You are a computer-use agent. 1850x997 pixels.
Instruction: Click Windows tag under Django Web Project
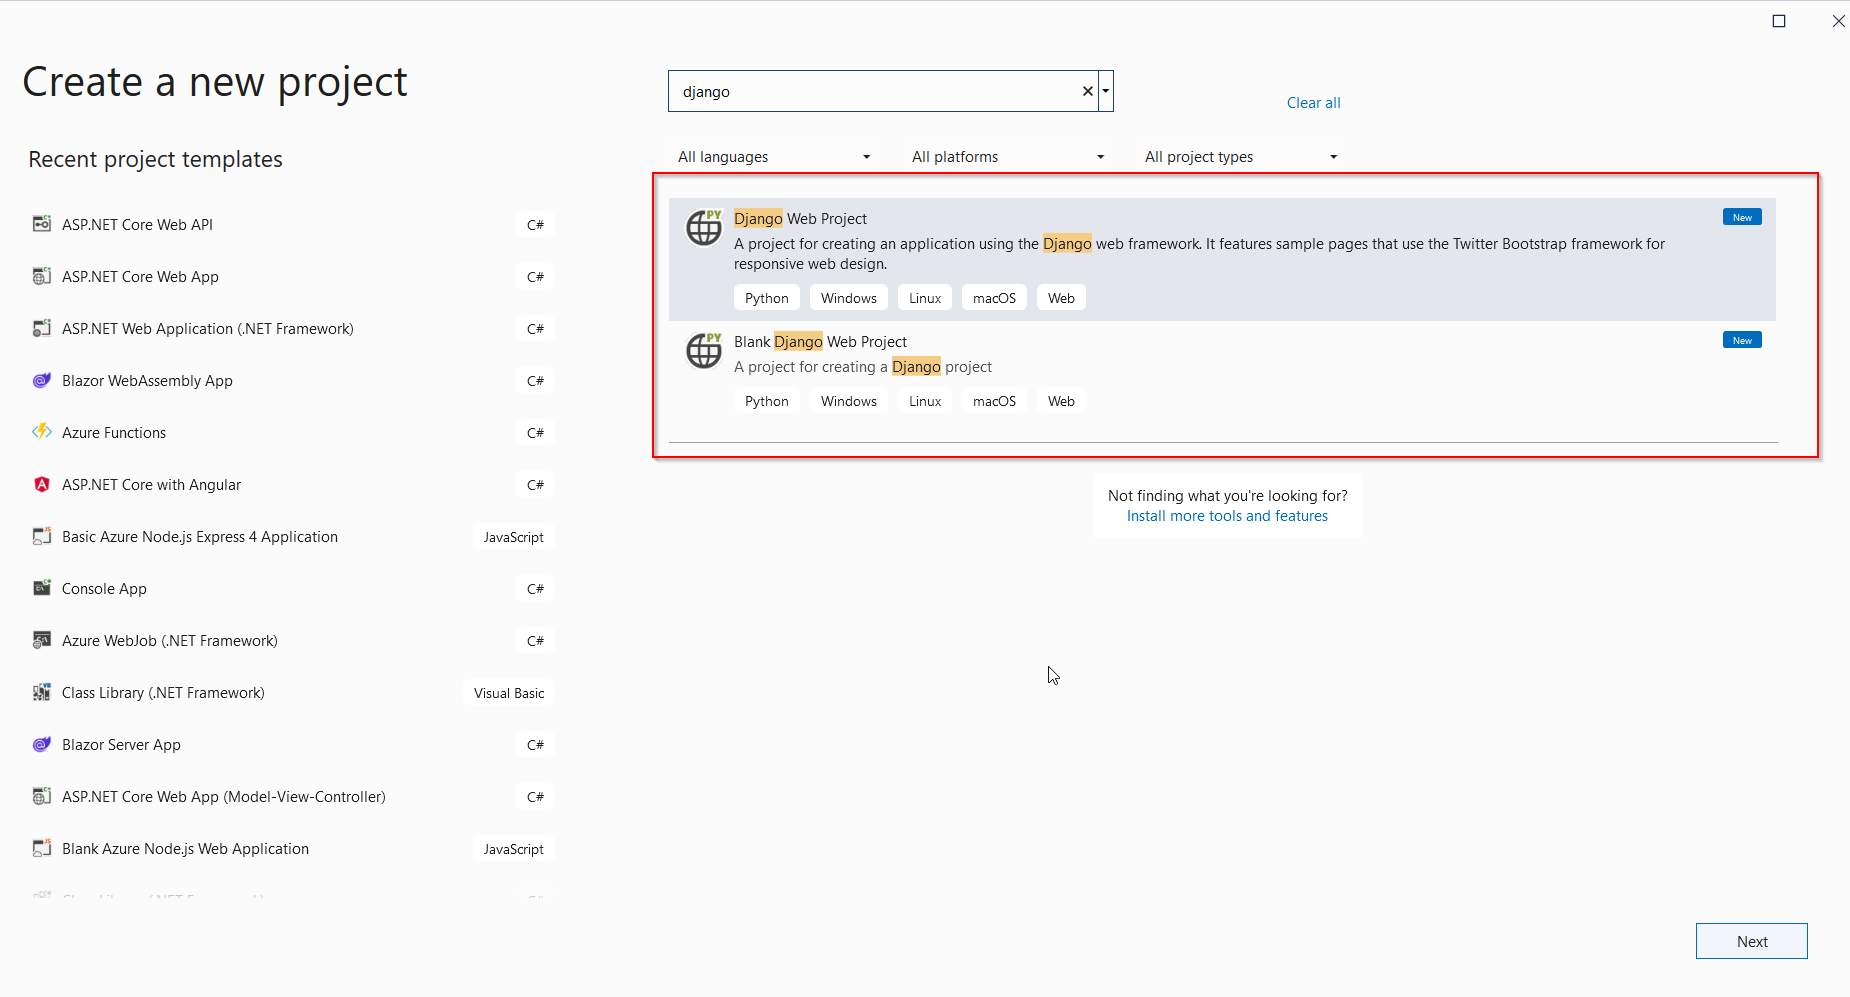pyautogui.click(x=849, y=298)
